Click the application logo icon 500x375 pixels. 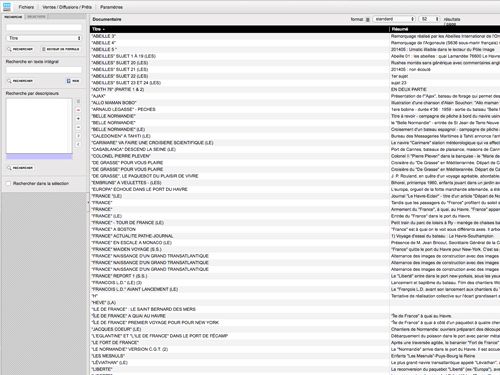click(x=7, y=7)
